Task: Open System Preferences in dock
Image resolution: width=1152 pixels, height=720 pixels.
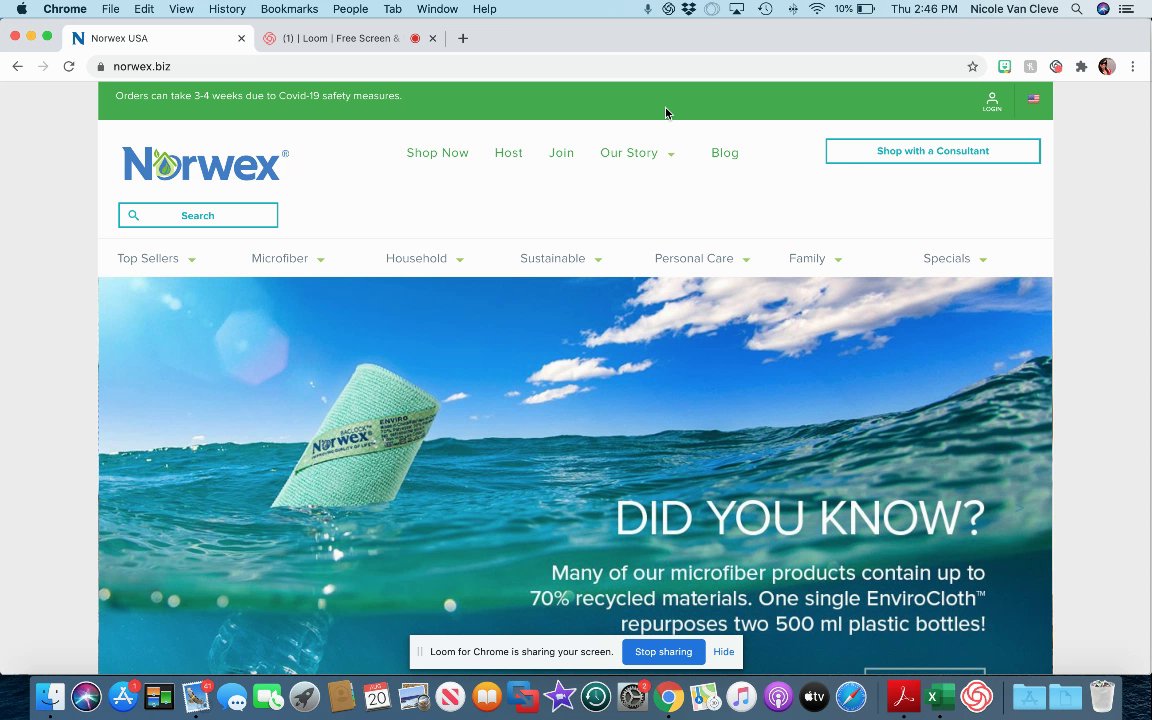Action: [632, 696]
